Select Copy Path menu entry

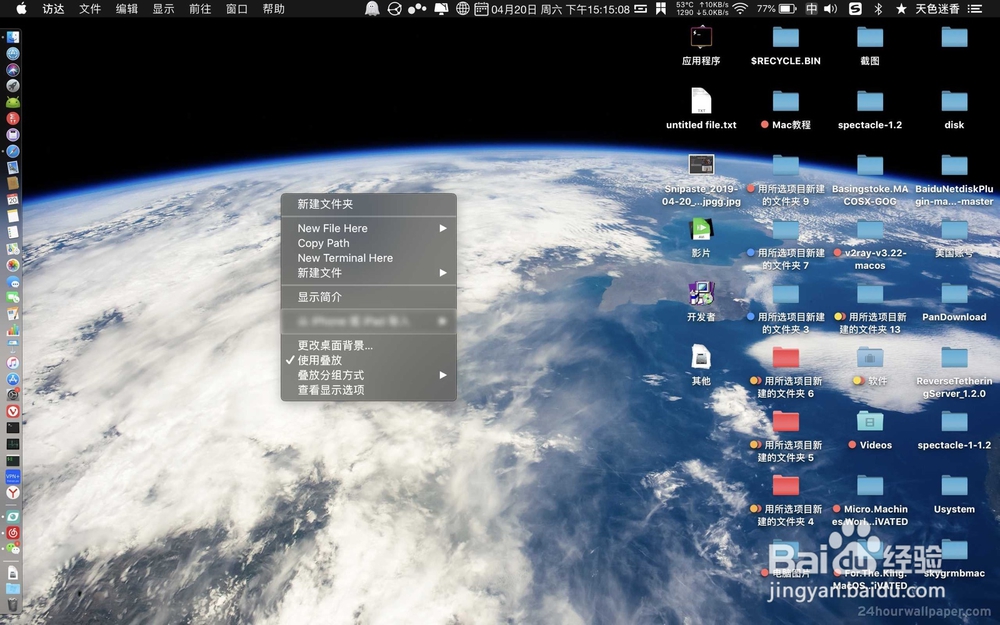(x=369, y=244)
